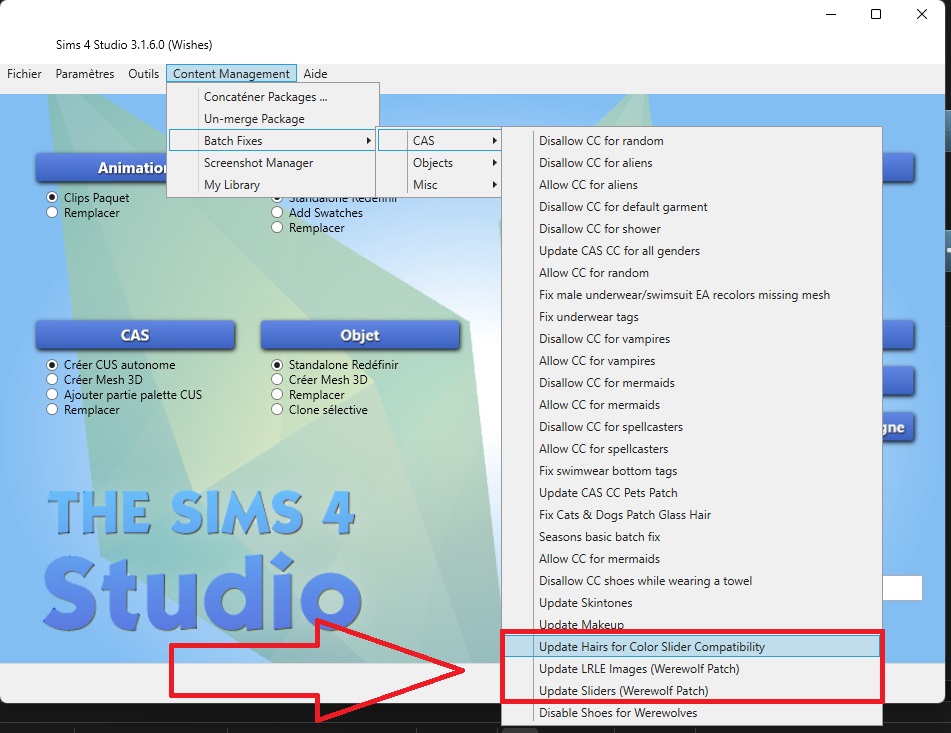
Task: Select Update LRLE Images (Werewolf Patch)
Action: click(x=691, y=669)
